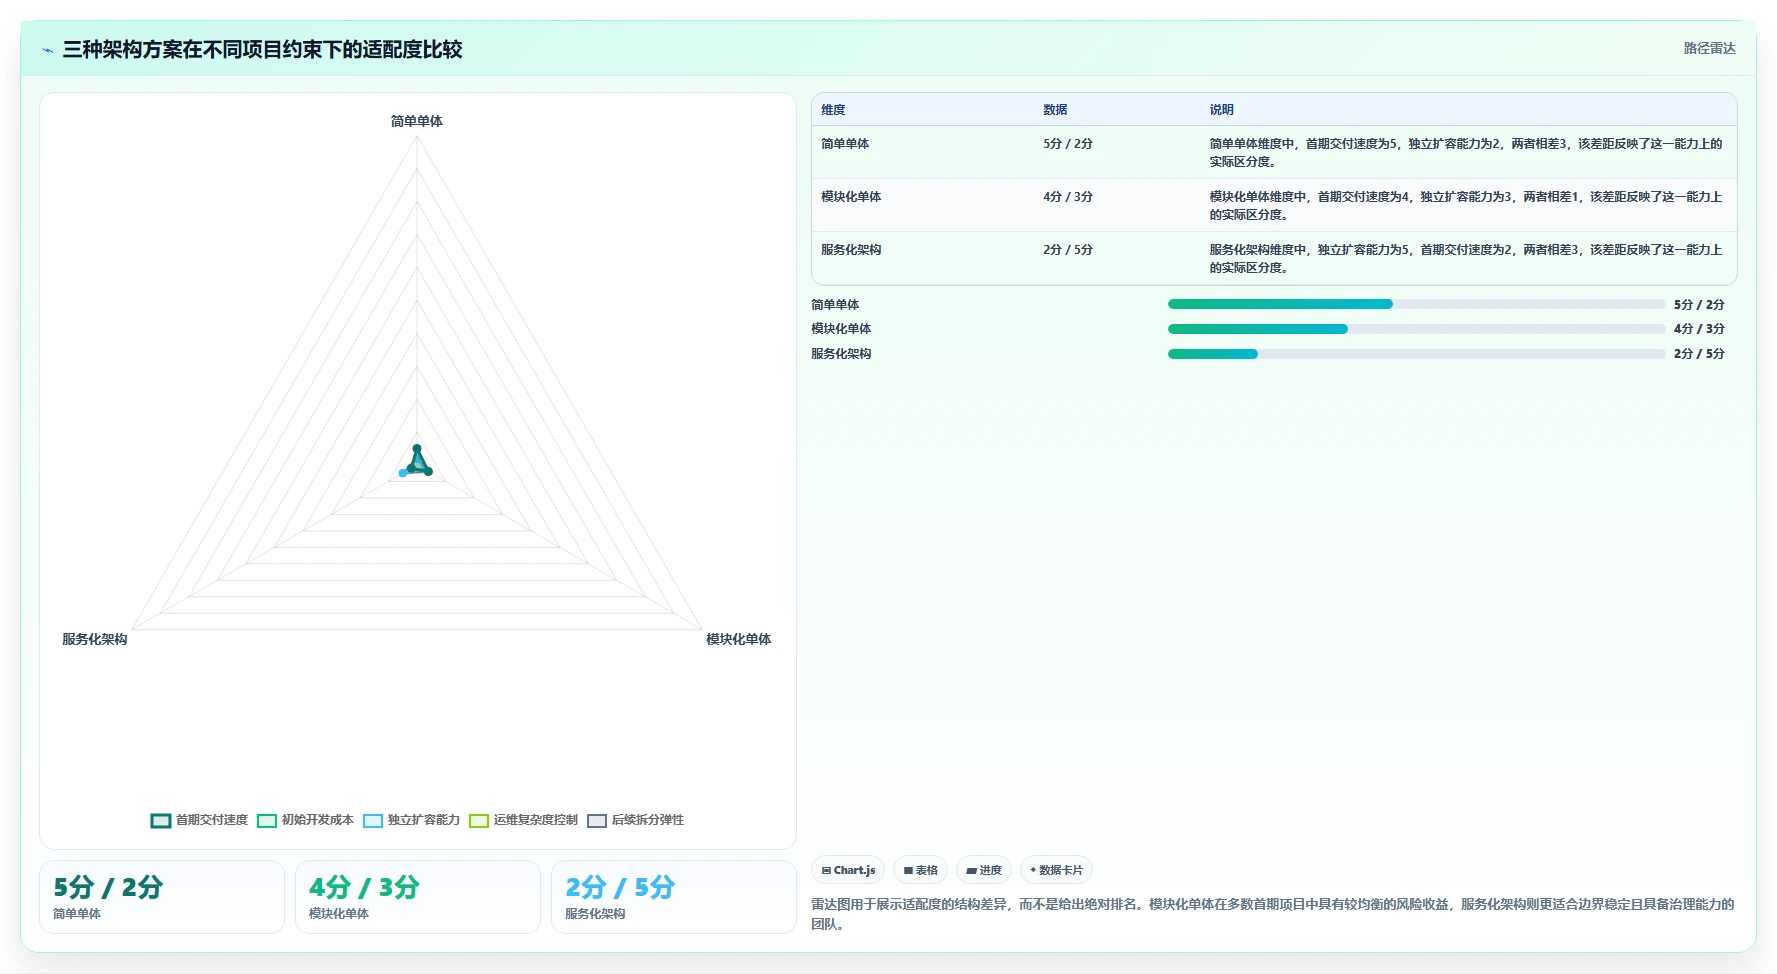1777x974 pixels.
Task: Click the data polygon at the radar center
Action: pos(417,462)
